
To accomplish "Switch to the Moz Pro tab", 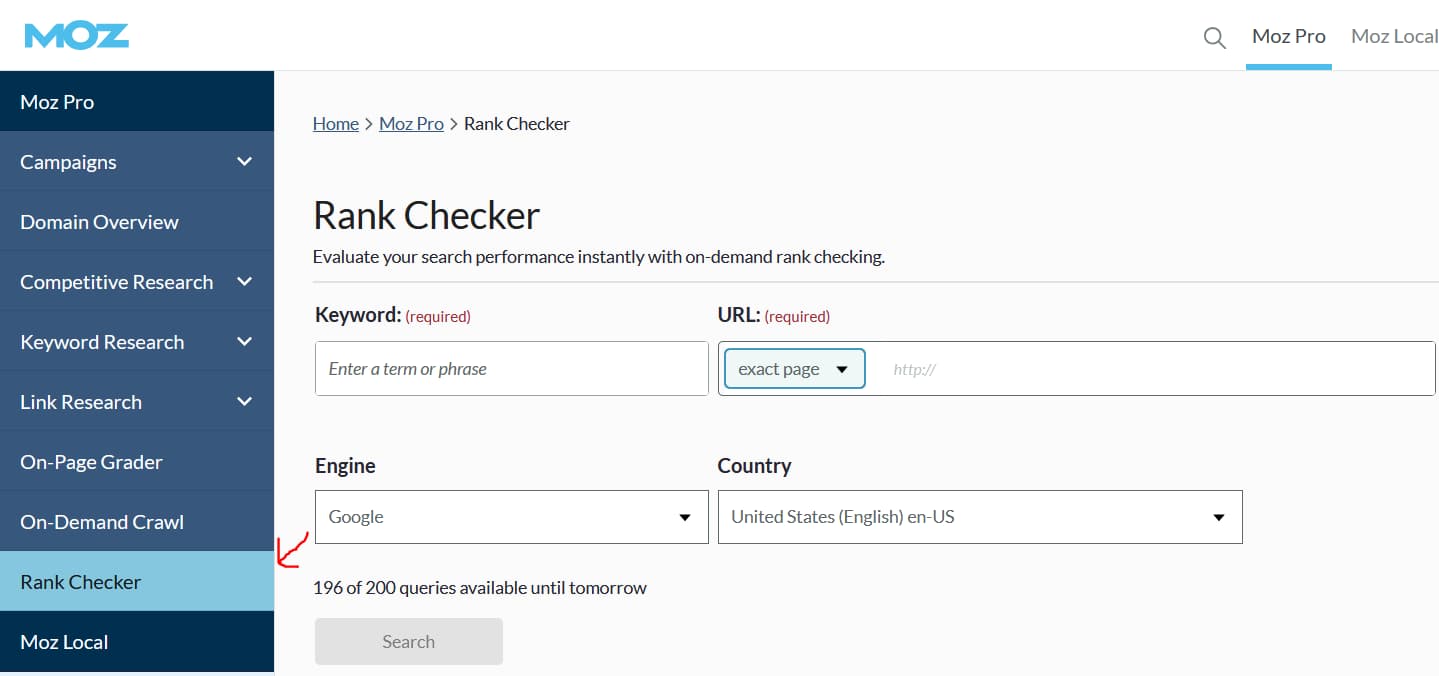I will 1288,37.
